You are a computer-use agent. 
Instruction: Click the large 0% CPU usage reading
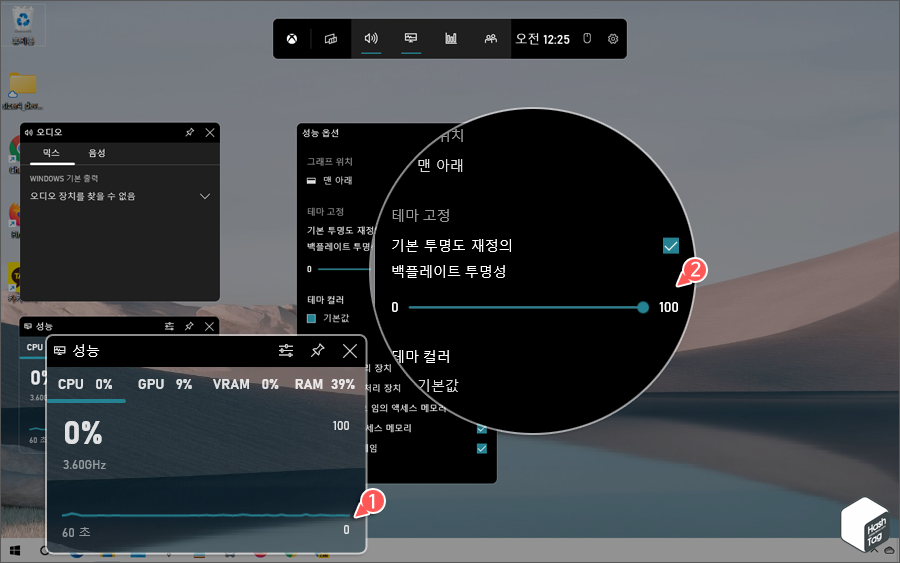coord(83,433)
